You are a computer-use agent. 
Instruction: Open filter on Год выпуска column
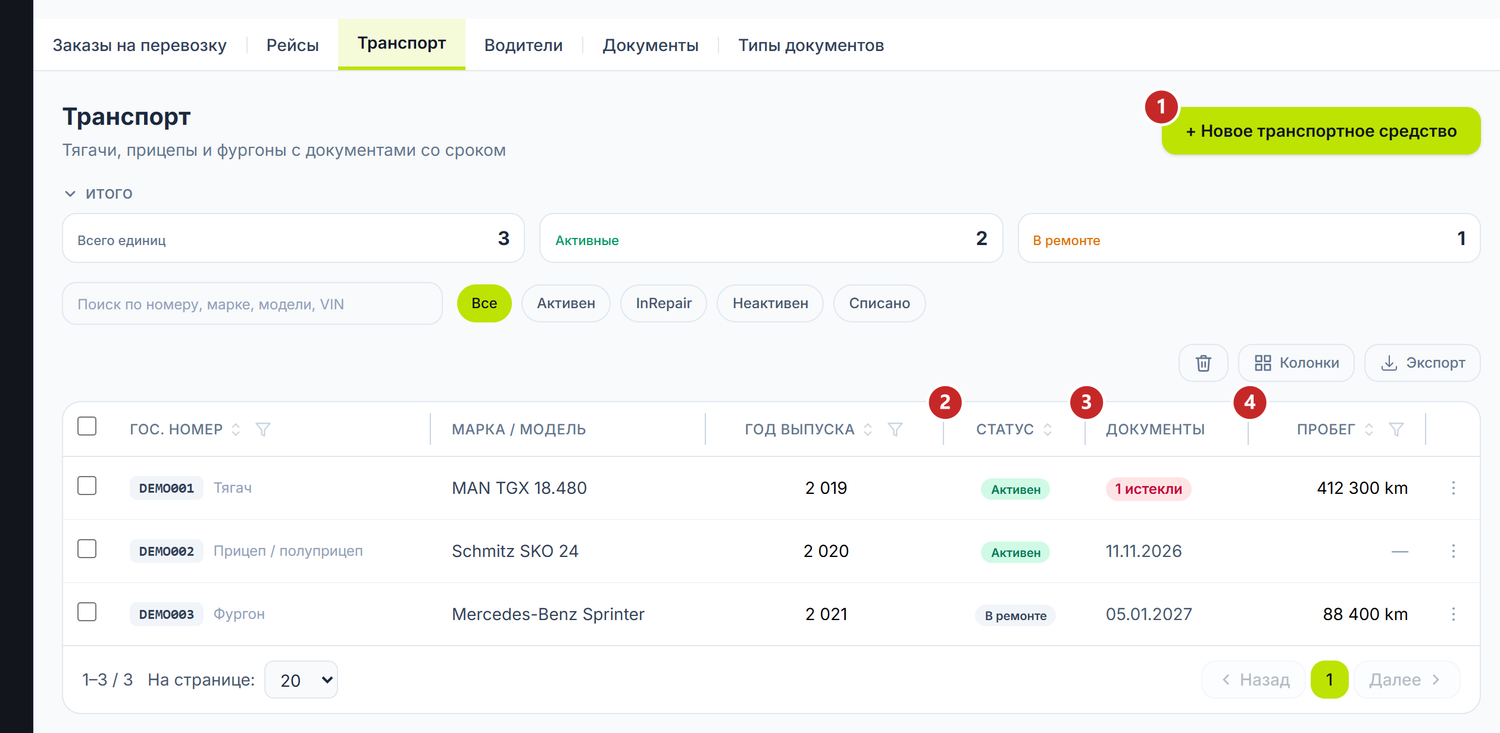coord(895,430)
